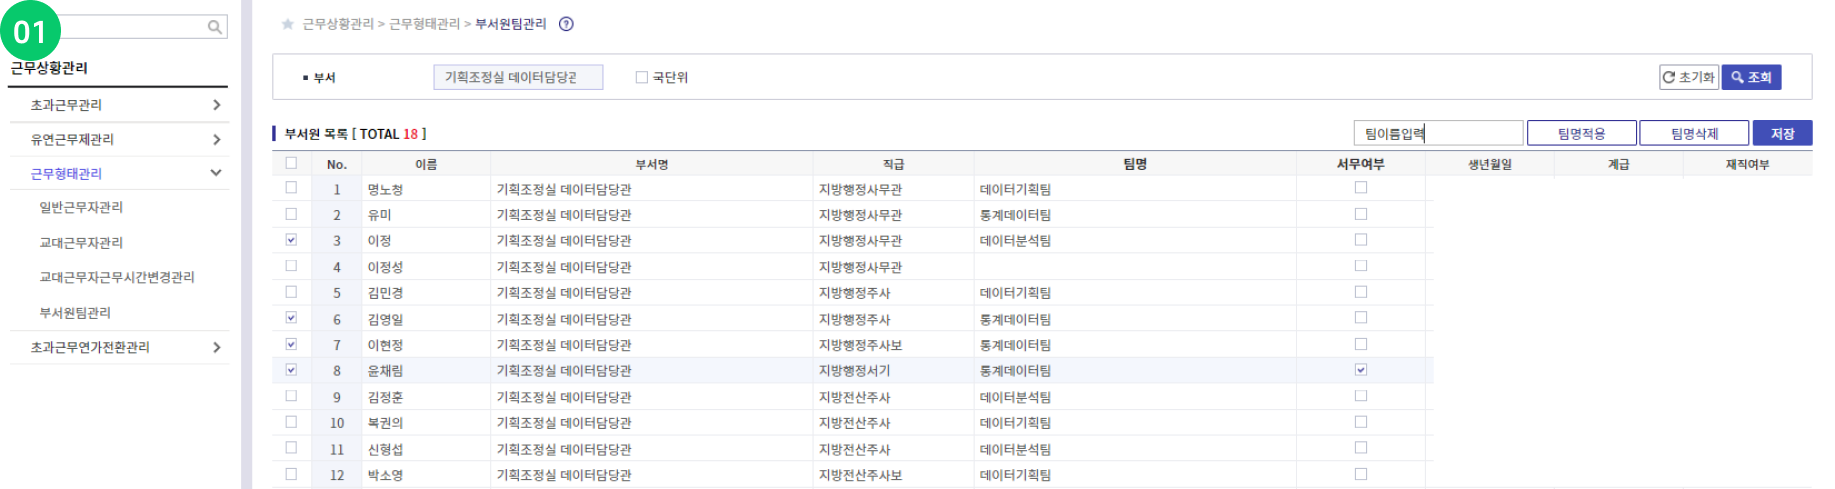Click the team name input field
1835x489 pixels.
[1438, 133]
